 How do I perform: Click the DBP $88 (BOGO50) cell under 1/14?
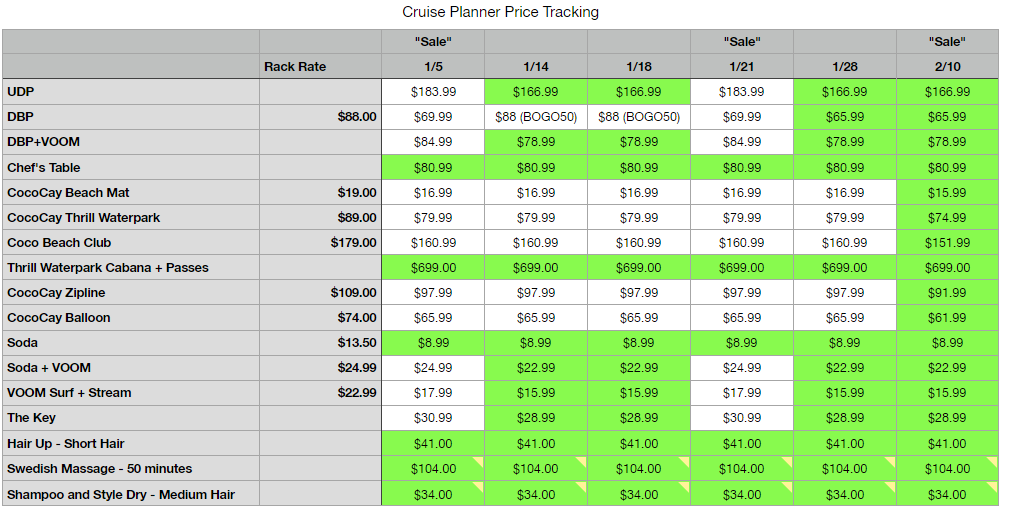[x=536, y=117]
